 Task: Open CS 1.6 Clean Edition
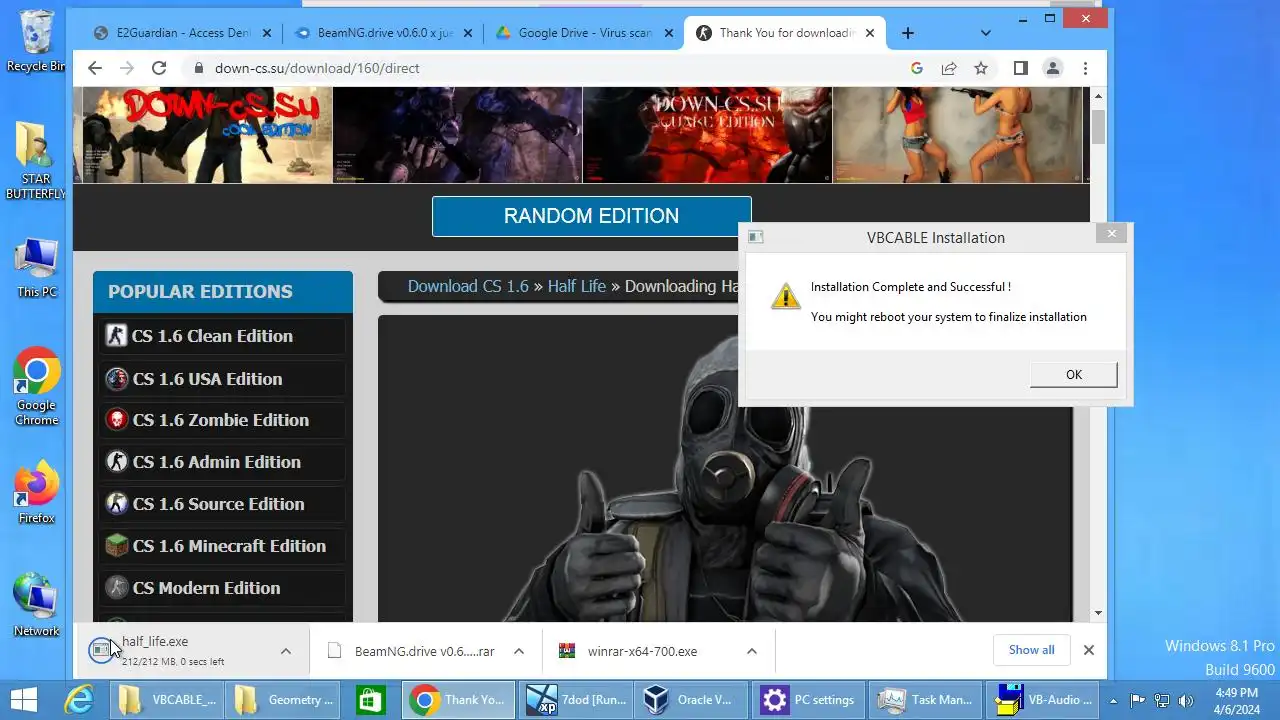point(222,336)
